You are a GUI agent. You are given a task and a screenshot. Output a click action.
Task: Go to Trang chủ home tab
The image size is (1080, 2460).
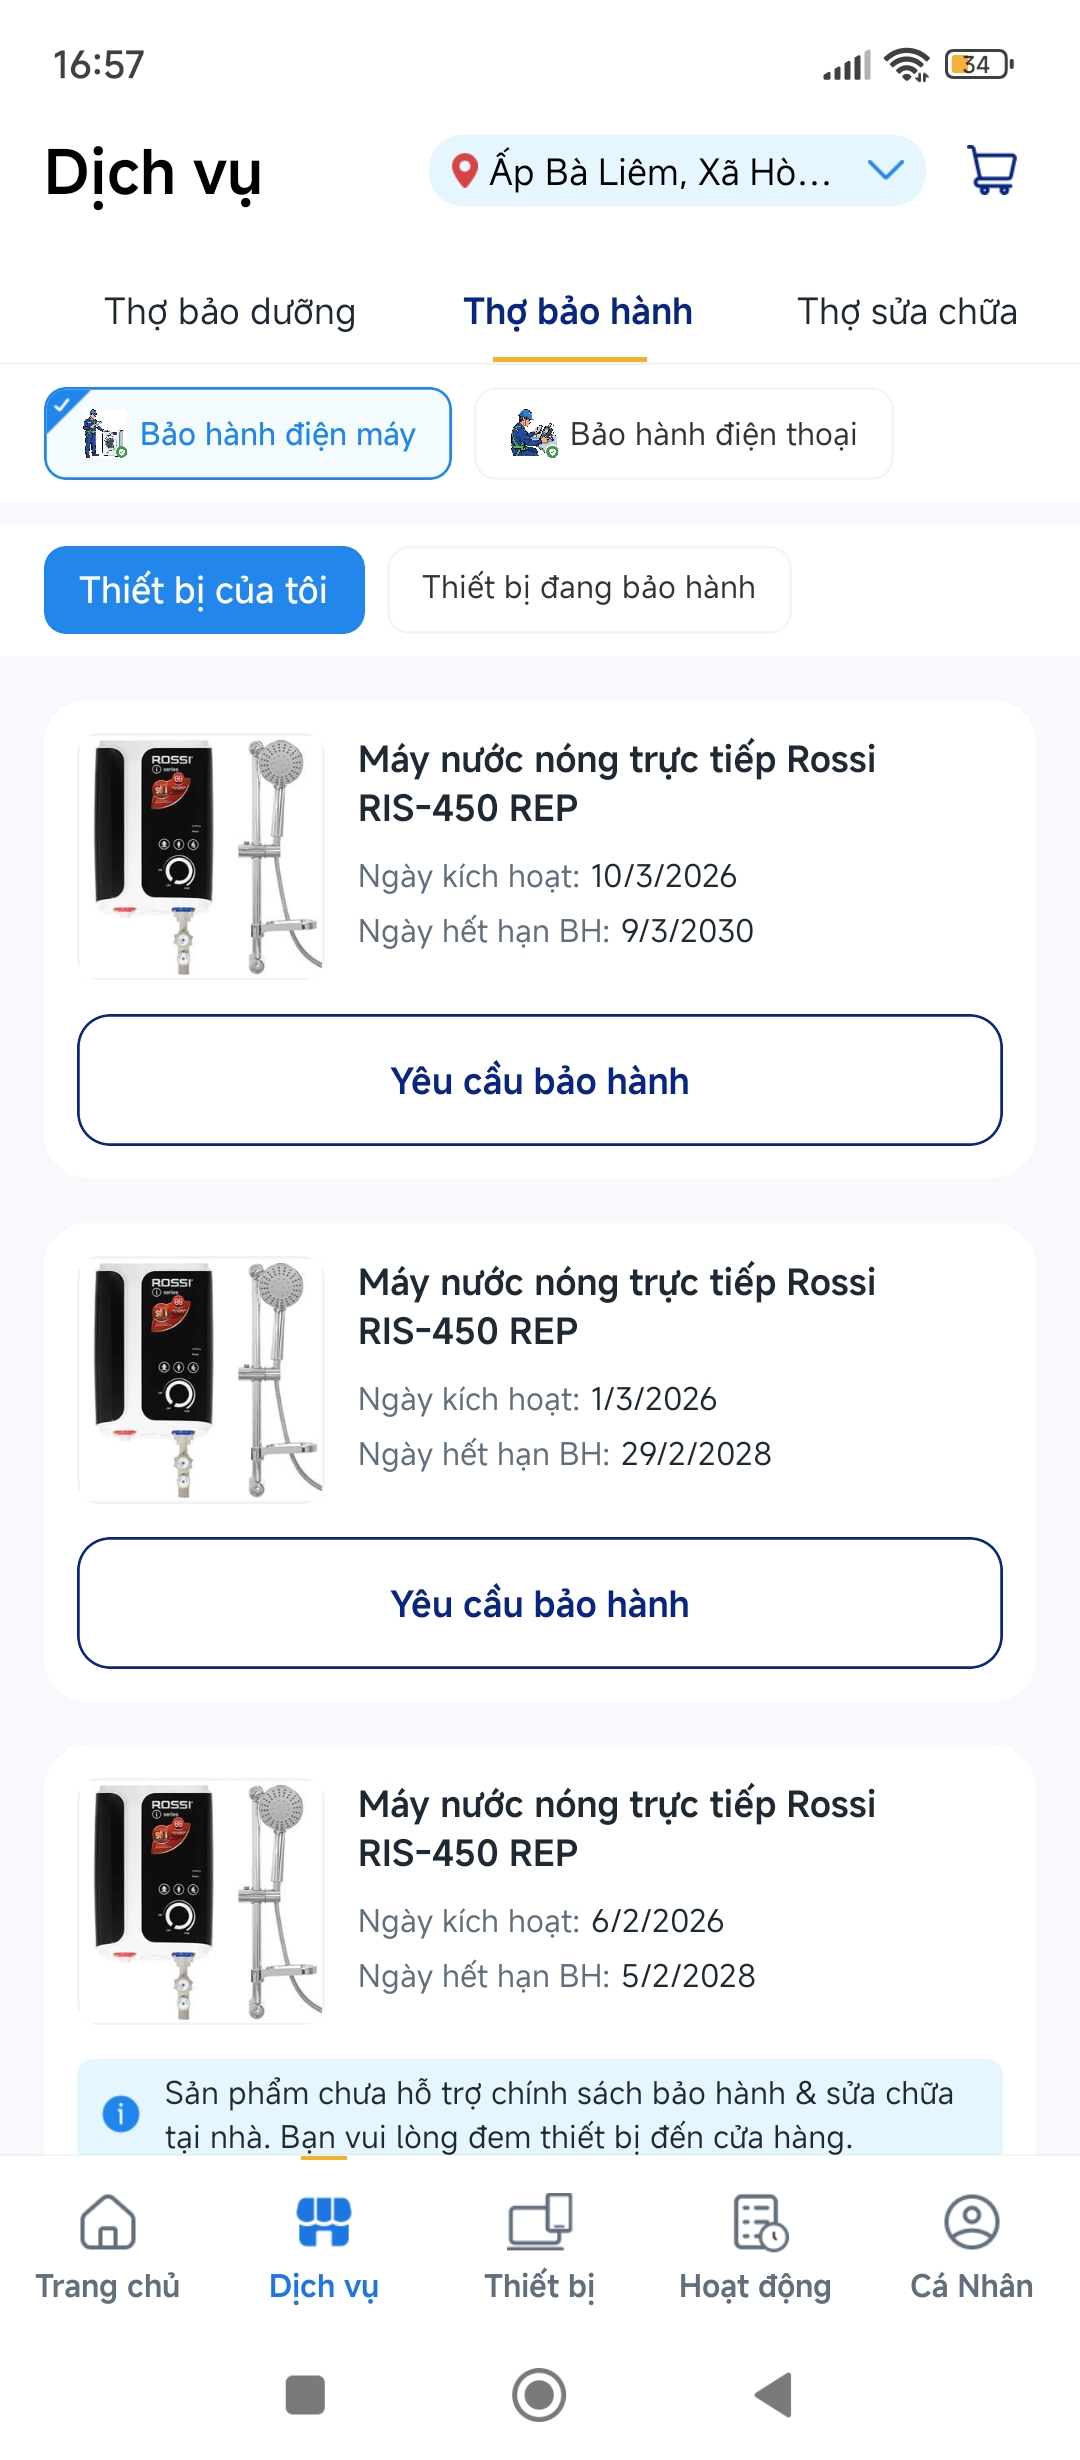tap(108, 2243)
